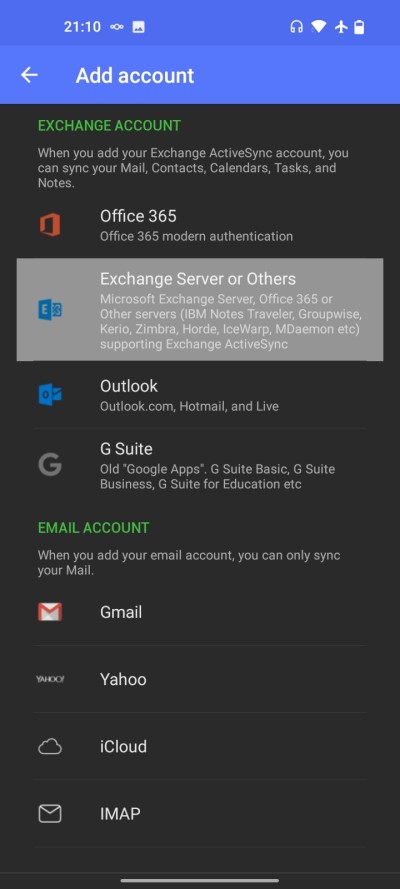The height and width of the screenshot is (889, 400).
Task: Select IMAP email account type
Action: click(x=200, y=814)
